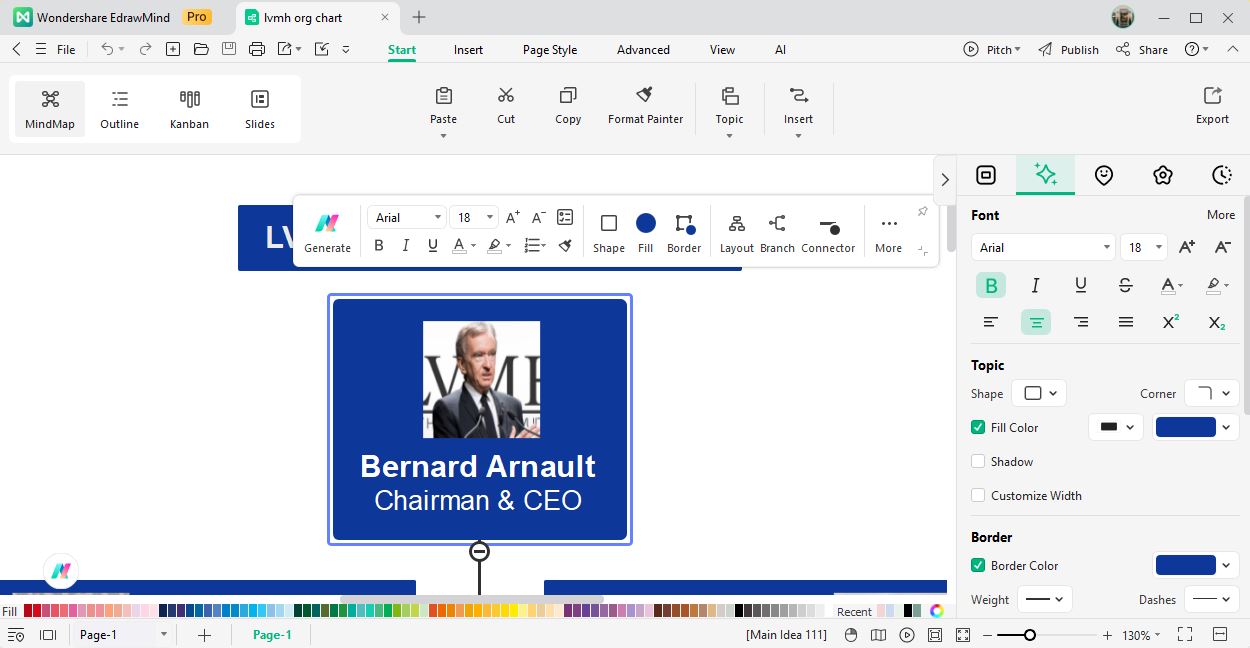This screenshot has width=1250, height=648.
Task: Toggle Strikethrough in the right panel
Action: pos(1126,285)
